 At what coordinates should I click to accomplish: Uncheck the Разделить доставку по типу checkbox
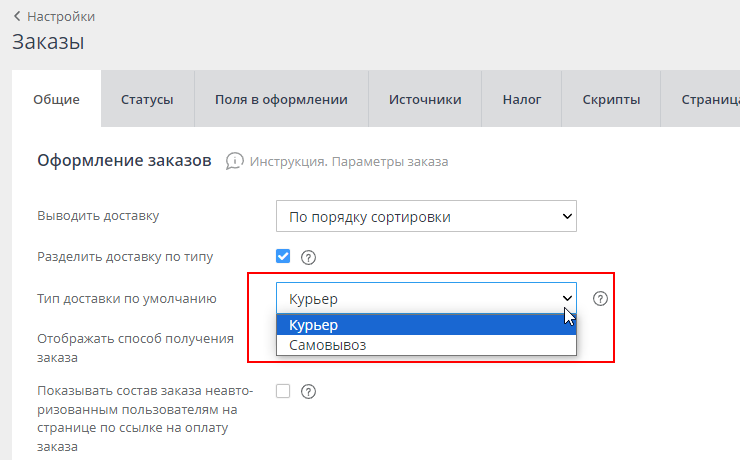point(283,256)
